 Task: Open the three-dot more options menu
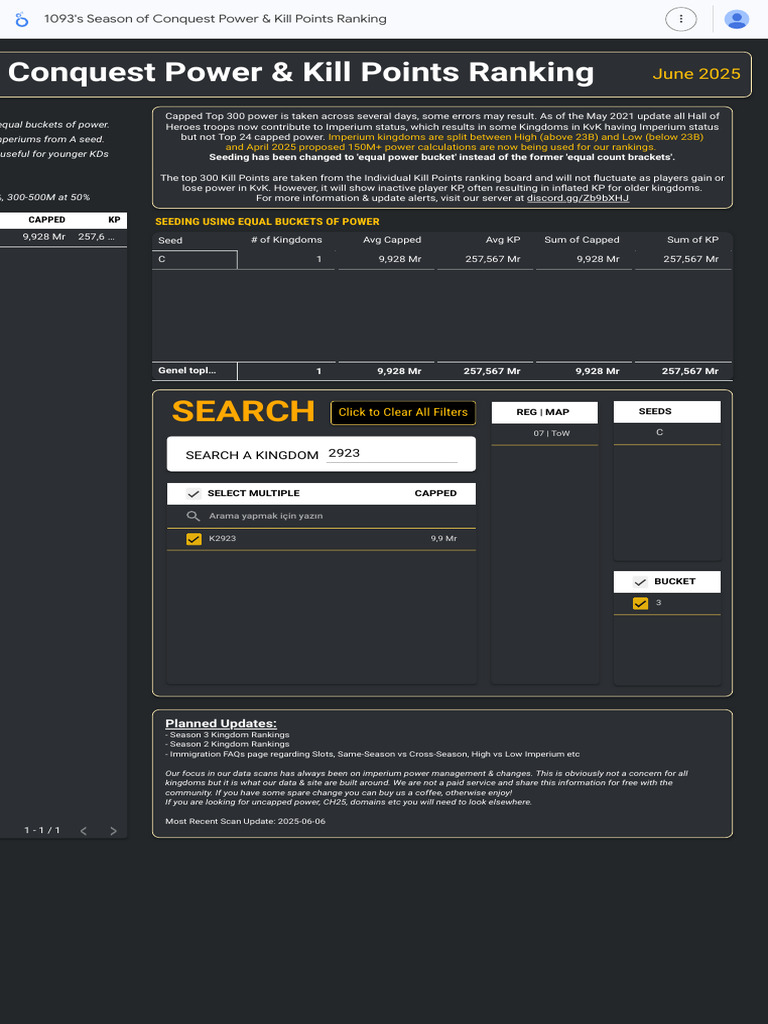click(x=680, y=19)
